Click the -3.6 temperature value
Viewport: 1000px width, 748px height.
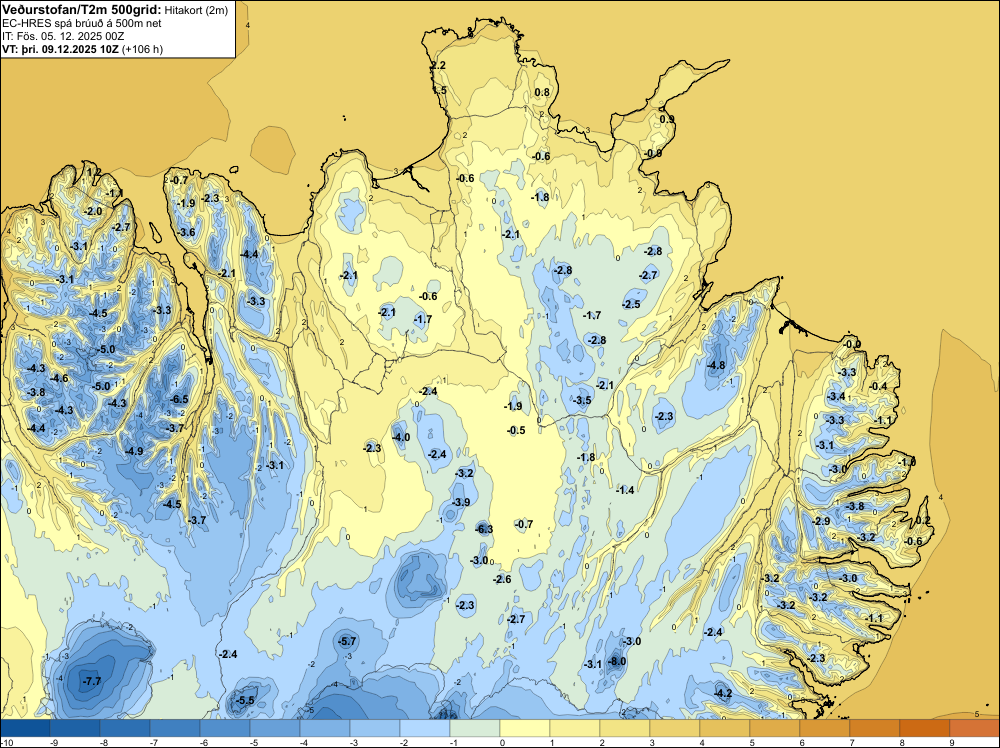point(186,232)
